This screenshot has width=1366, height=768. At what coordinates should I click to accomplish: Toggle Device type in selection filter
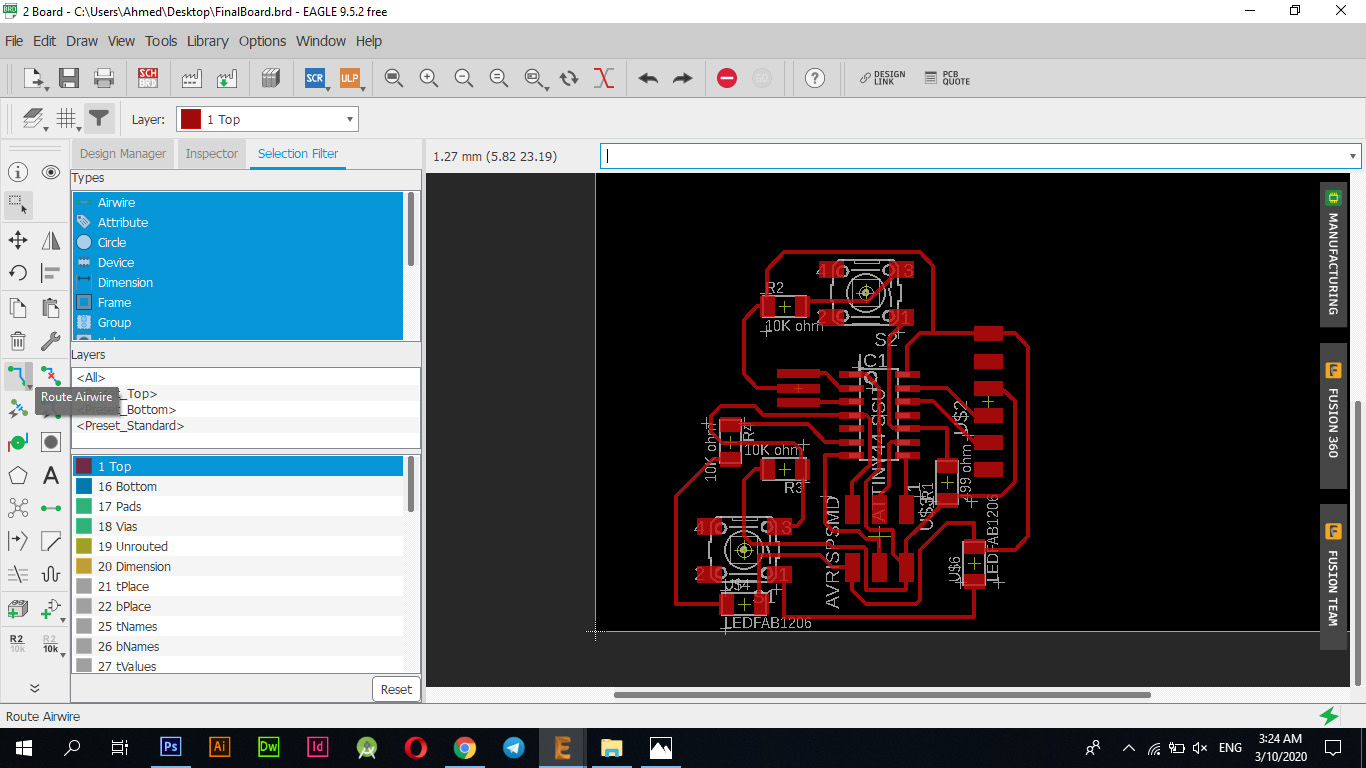coord(237,262)
